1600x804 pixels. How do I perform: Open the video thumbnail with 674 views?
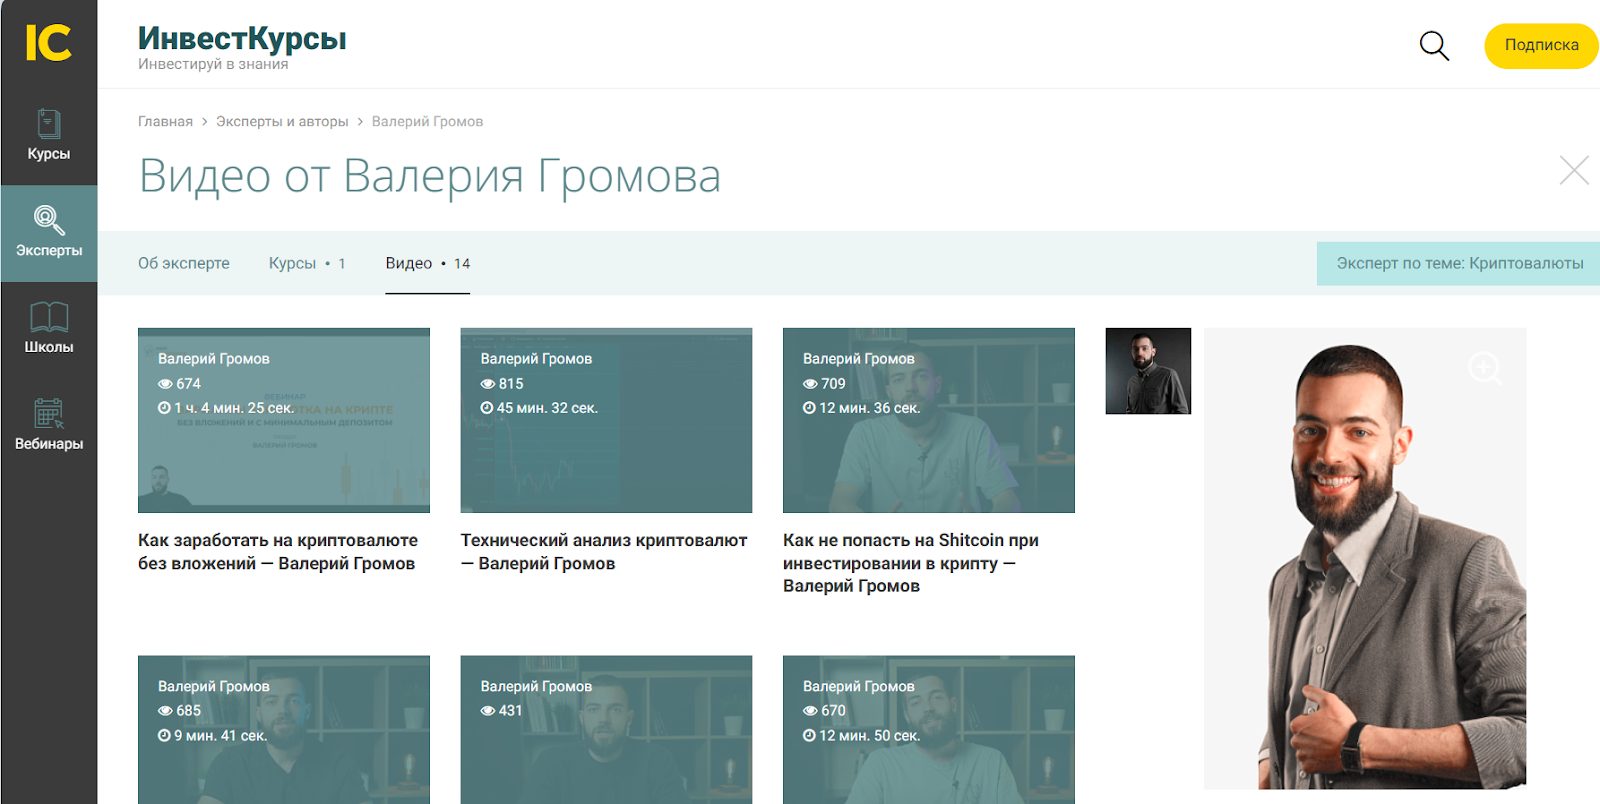click(284, 420)
